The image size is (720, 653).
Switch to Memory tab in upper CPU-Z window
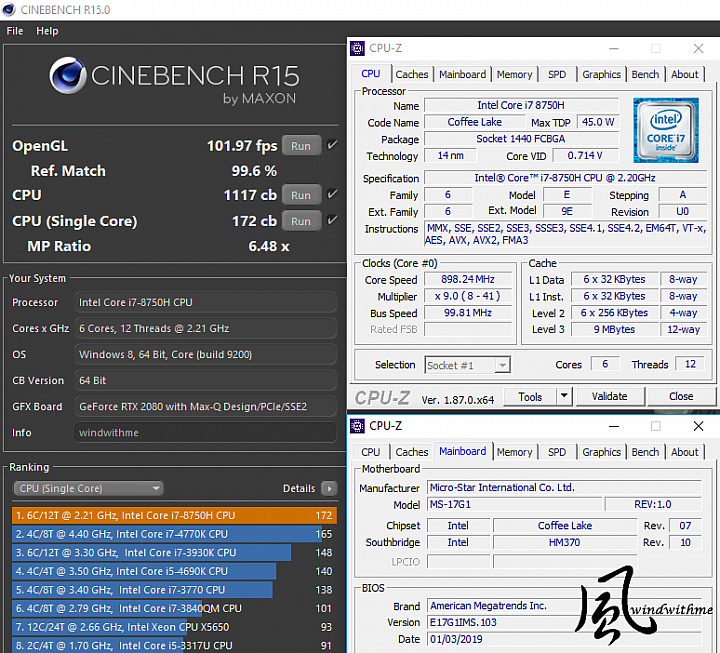[514, 74]
